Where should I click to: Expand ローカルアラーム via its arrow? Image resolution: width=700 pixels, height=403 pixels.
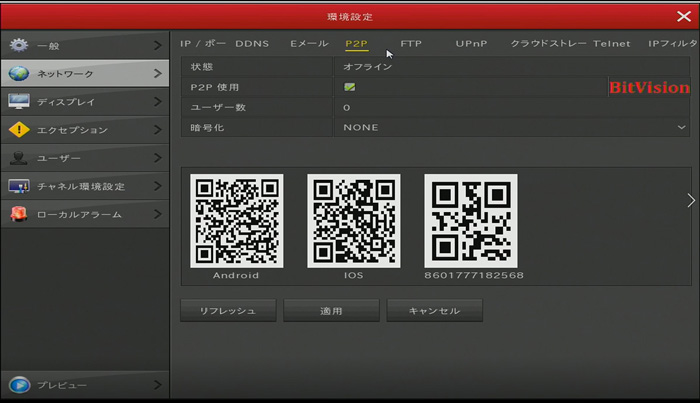tap(158, 214)
